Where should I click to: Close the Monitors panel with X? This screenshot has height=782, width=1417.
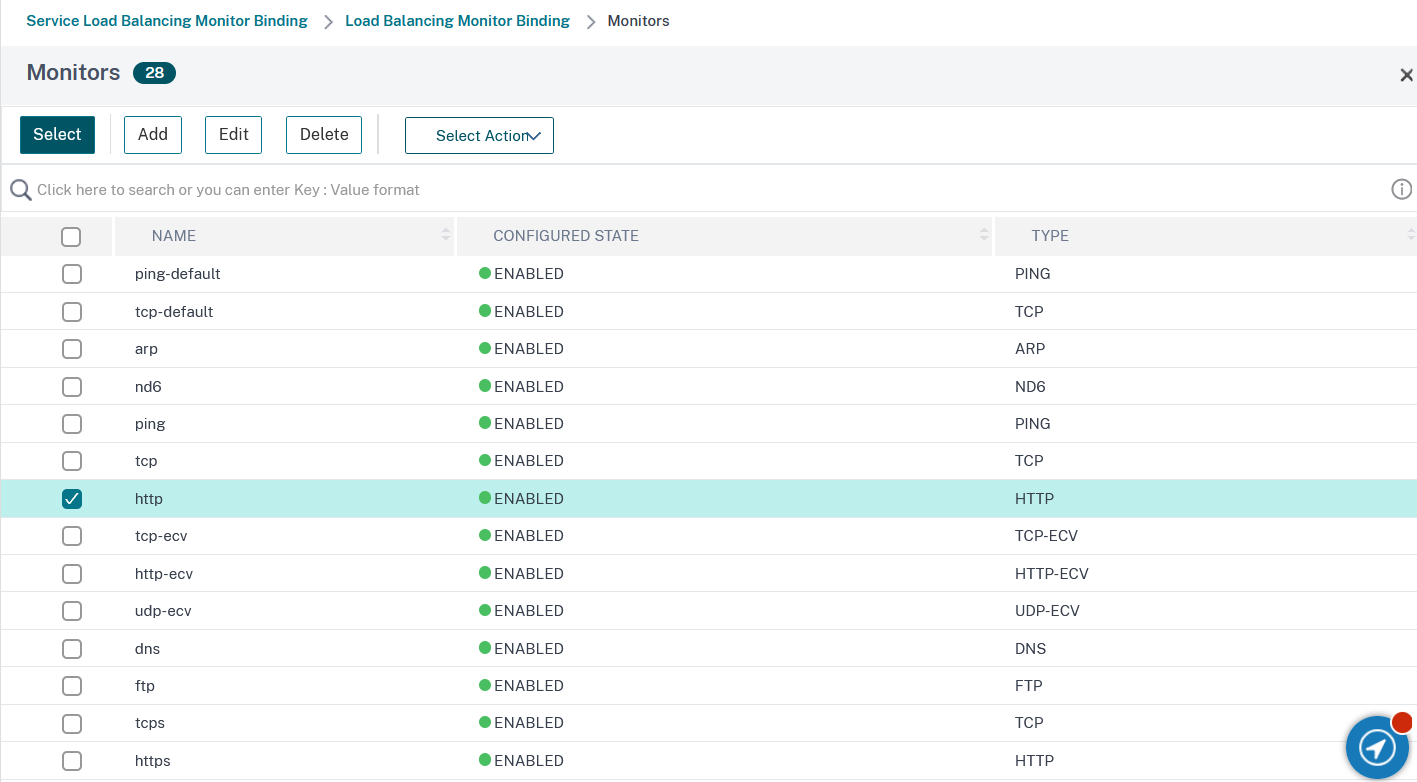click(1406, 75)
